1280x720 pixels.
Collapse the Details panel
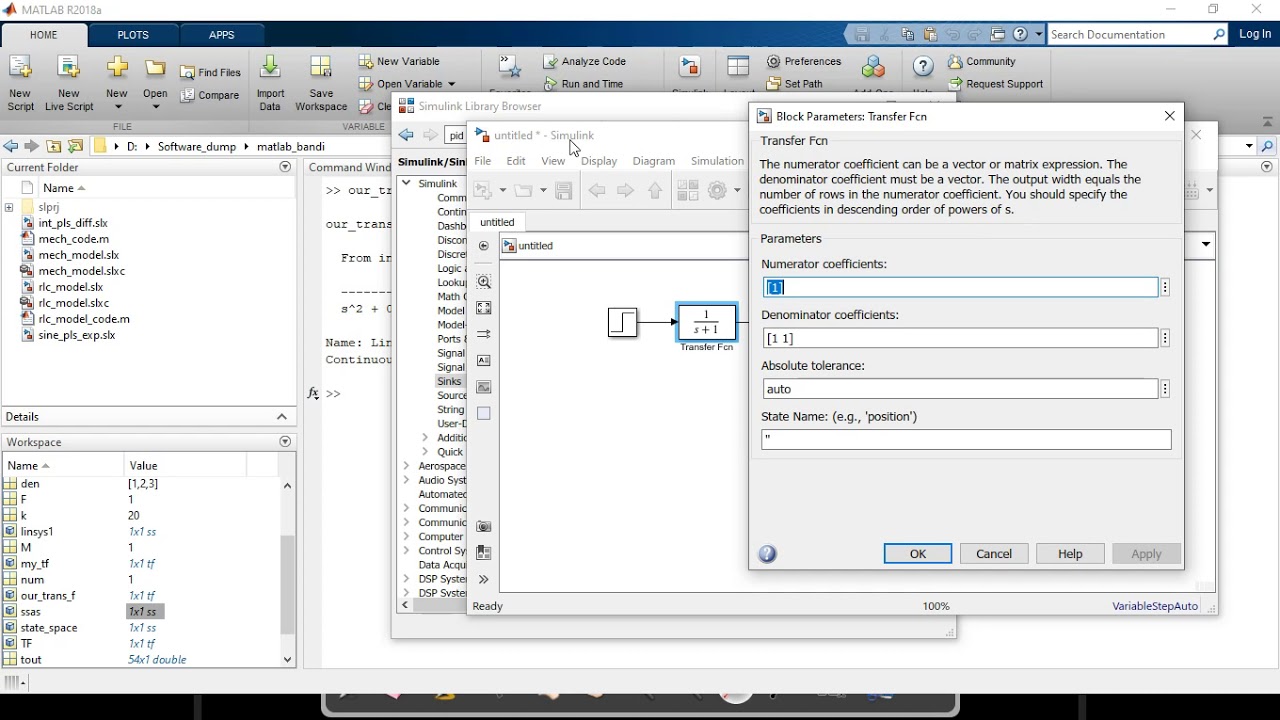pos(282,417)
